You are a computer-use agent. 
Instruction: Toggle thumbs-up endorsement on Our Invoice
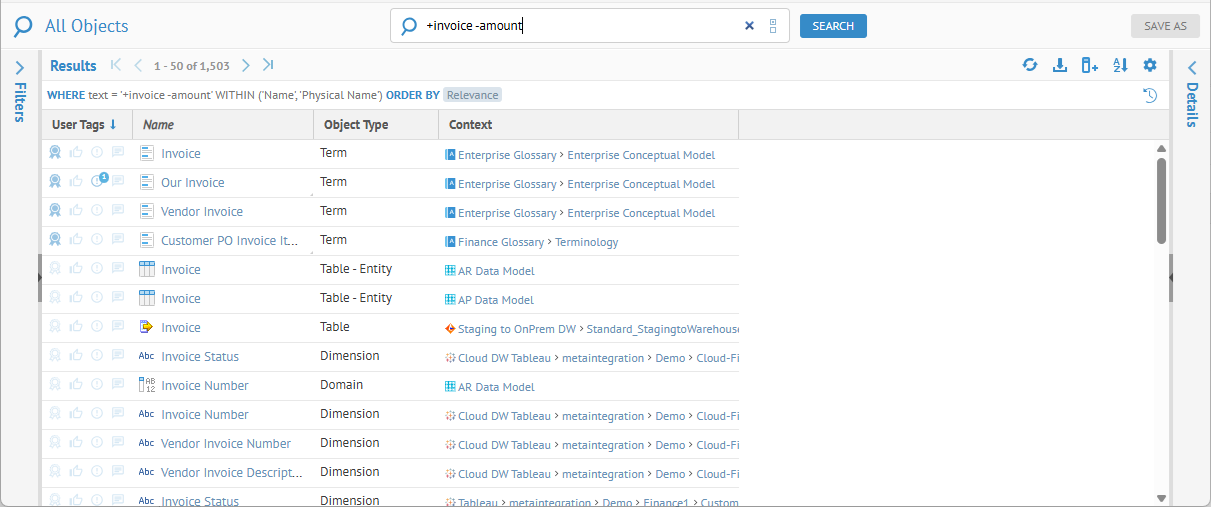coord(76,182)
